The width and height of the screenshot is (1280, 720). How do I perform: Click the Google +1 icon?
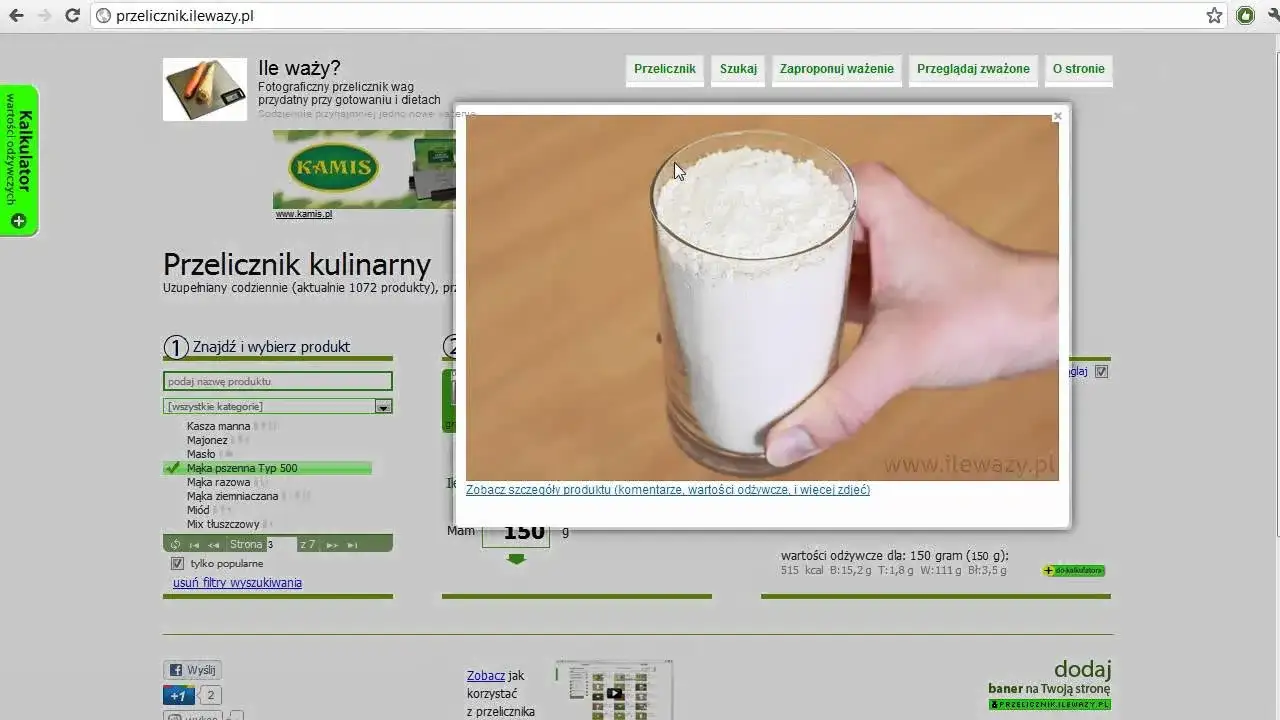178,695
